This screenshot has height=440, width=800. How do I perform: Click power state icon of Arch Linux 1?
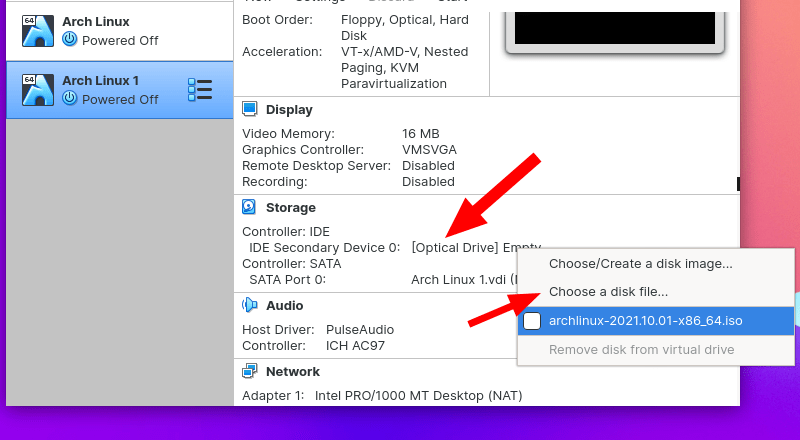tap(69, 99)
